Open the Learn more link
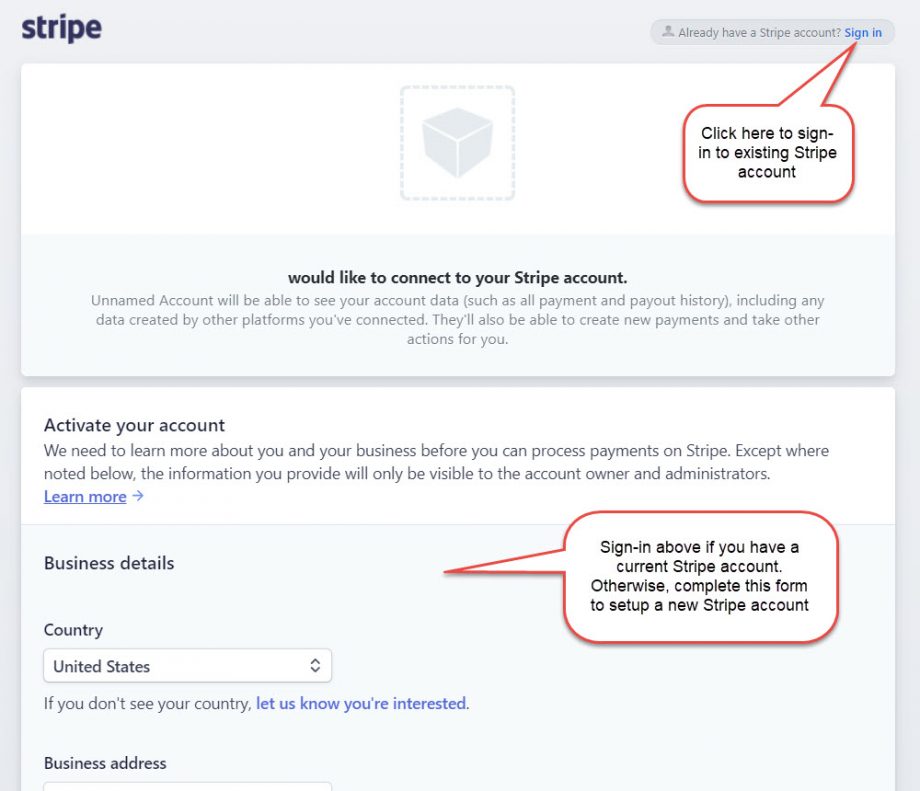 click(84, 496)
